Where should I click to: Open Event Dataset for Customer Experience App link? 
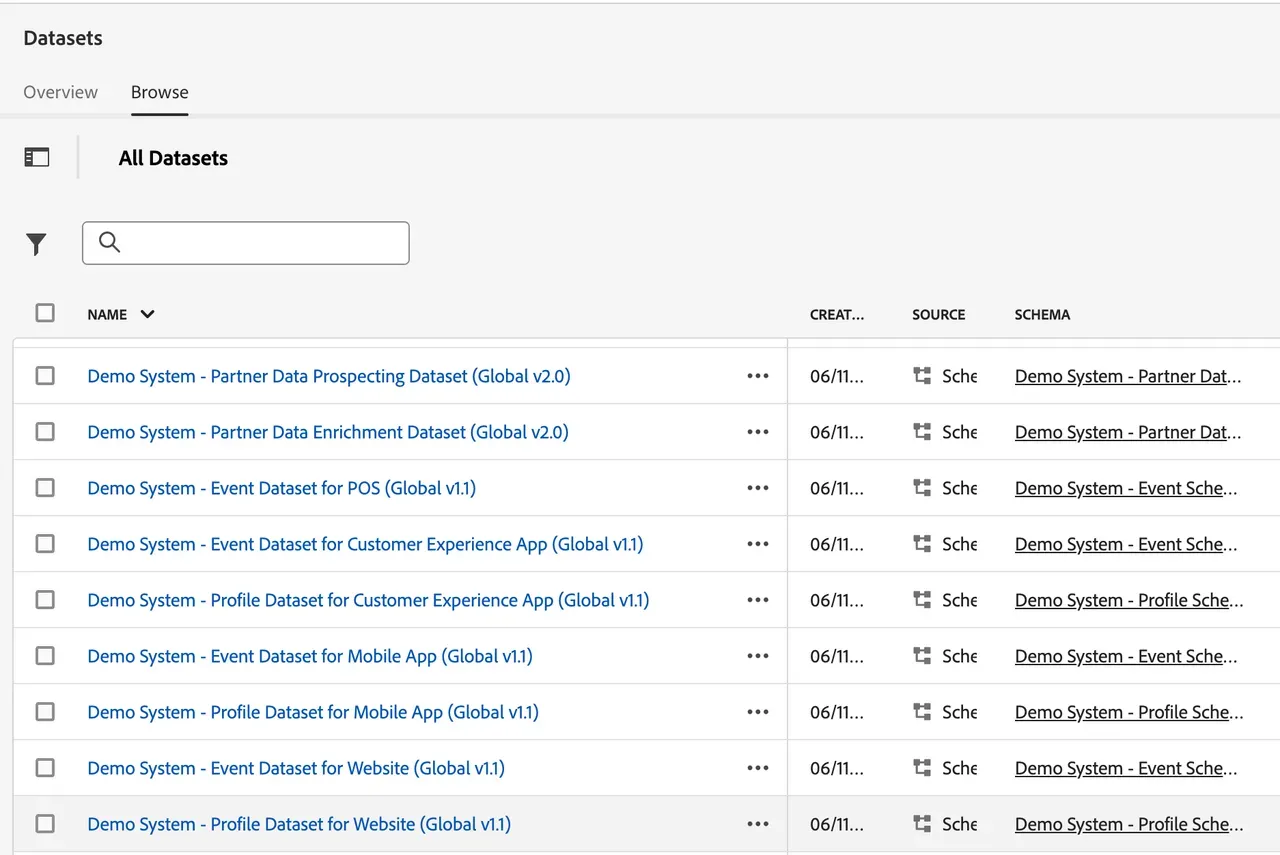tap(366, 544)
